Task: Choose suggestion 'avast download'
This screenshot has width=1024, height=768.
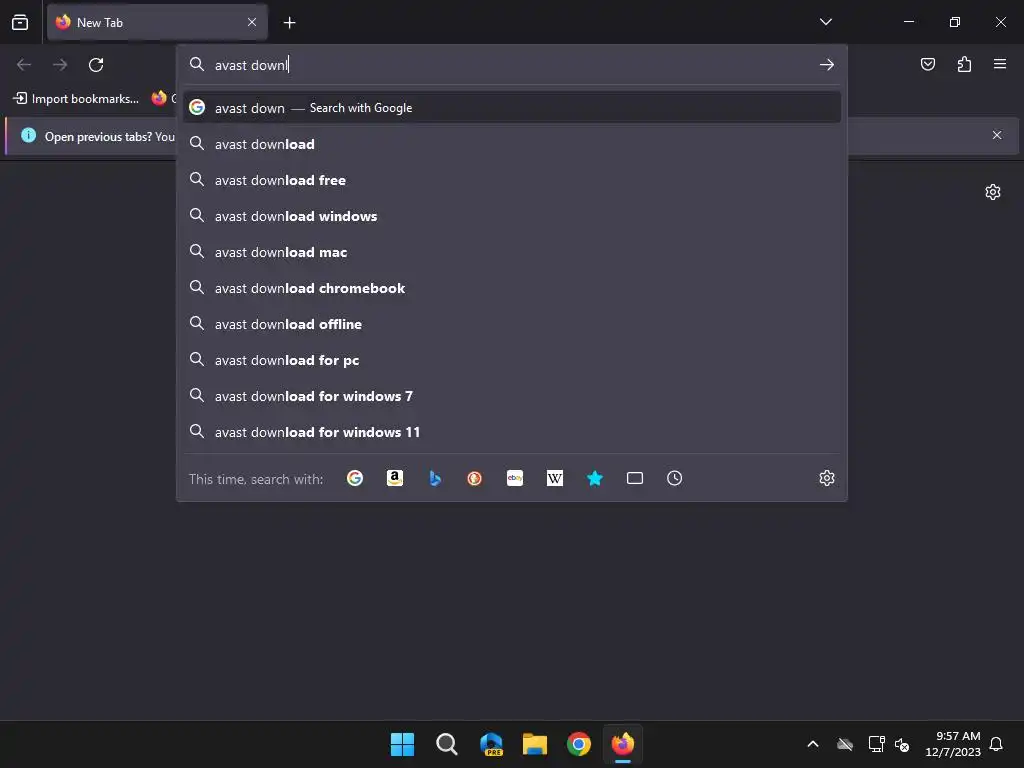Action: [x=512, y=144]
